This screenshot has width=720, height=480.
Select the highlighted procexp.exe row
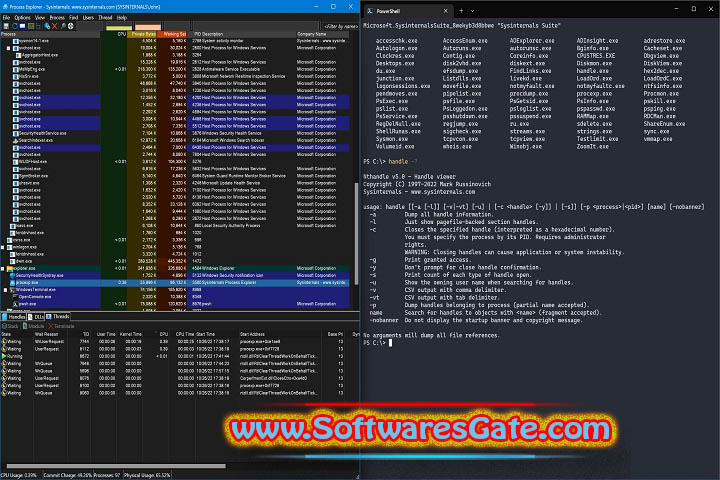coord(174,282)
